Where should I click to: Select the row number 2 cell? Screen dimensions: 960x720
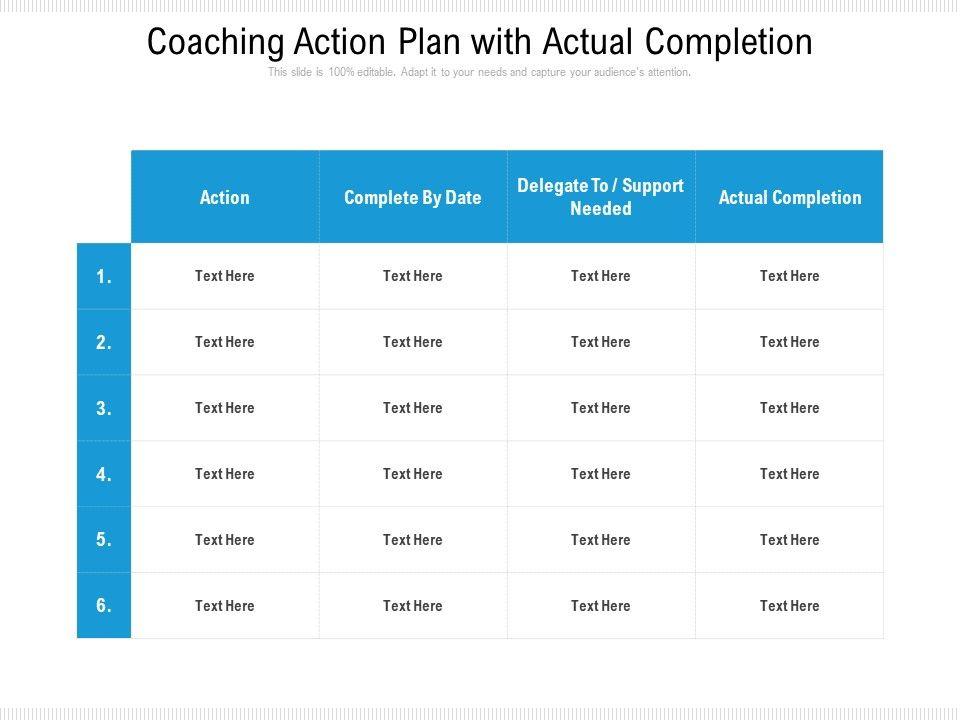104,342
